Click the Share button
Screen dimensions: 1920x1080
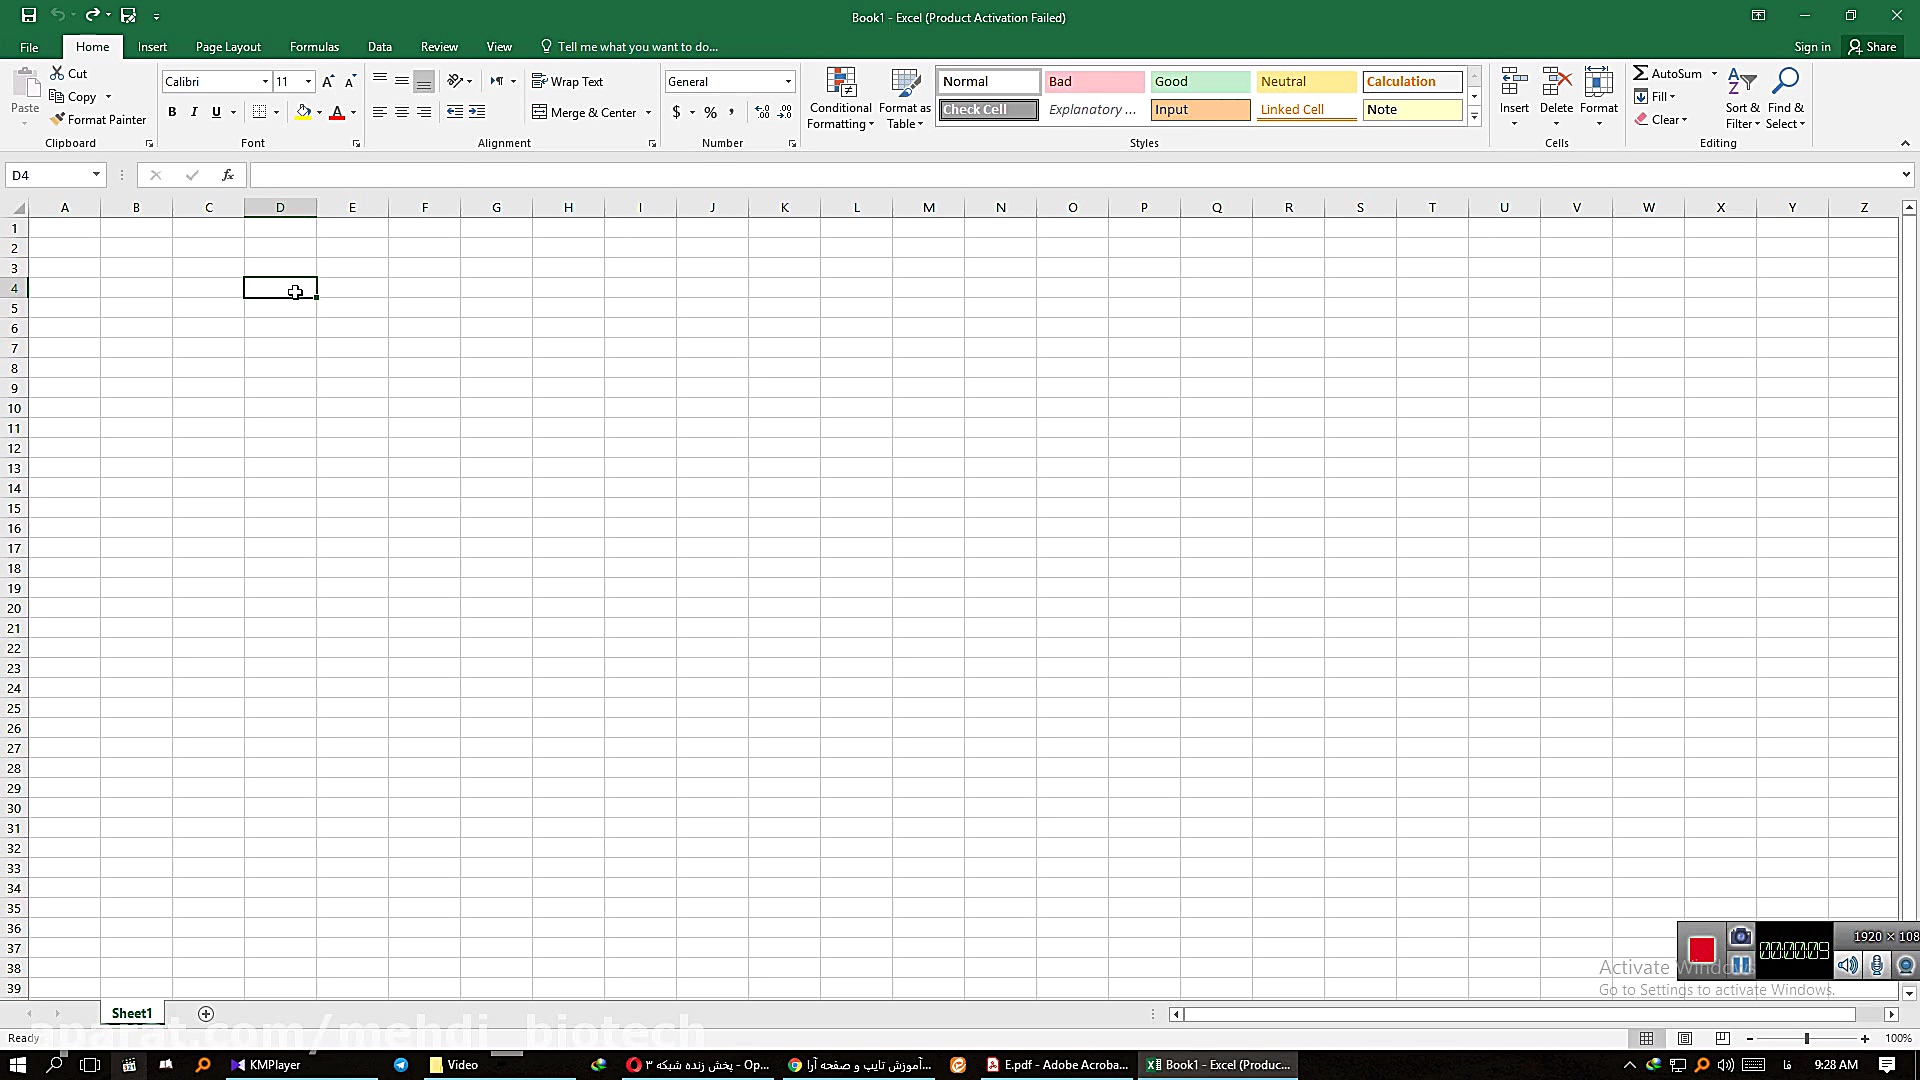pos(1872,47)
